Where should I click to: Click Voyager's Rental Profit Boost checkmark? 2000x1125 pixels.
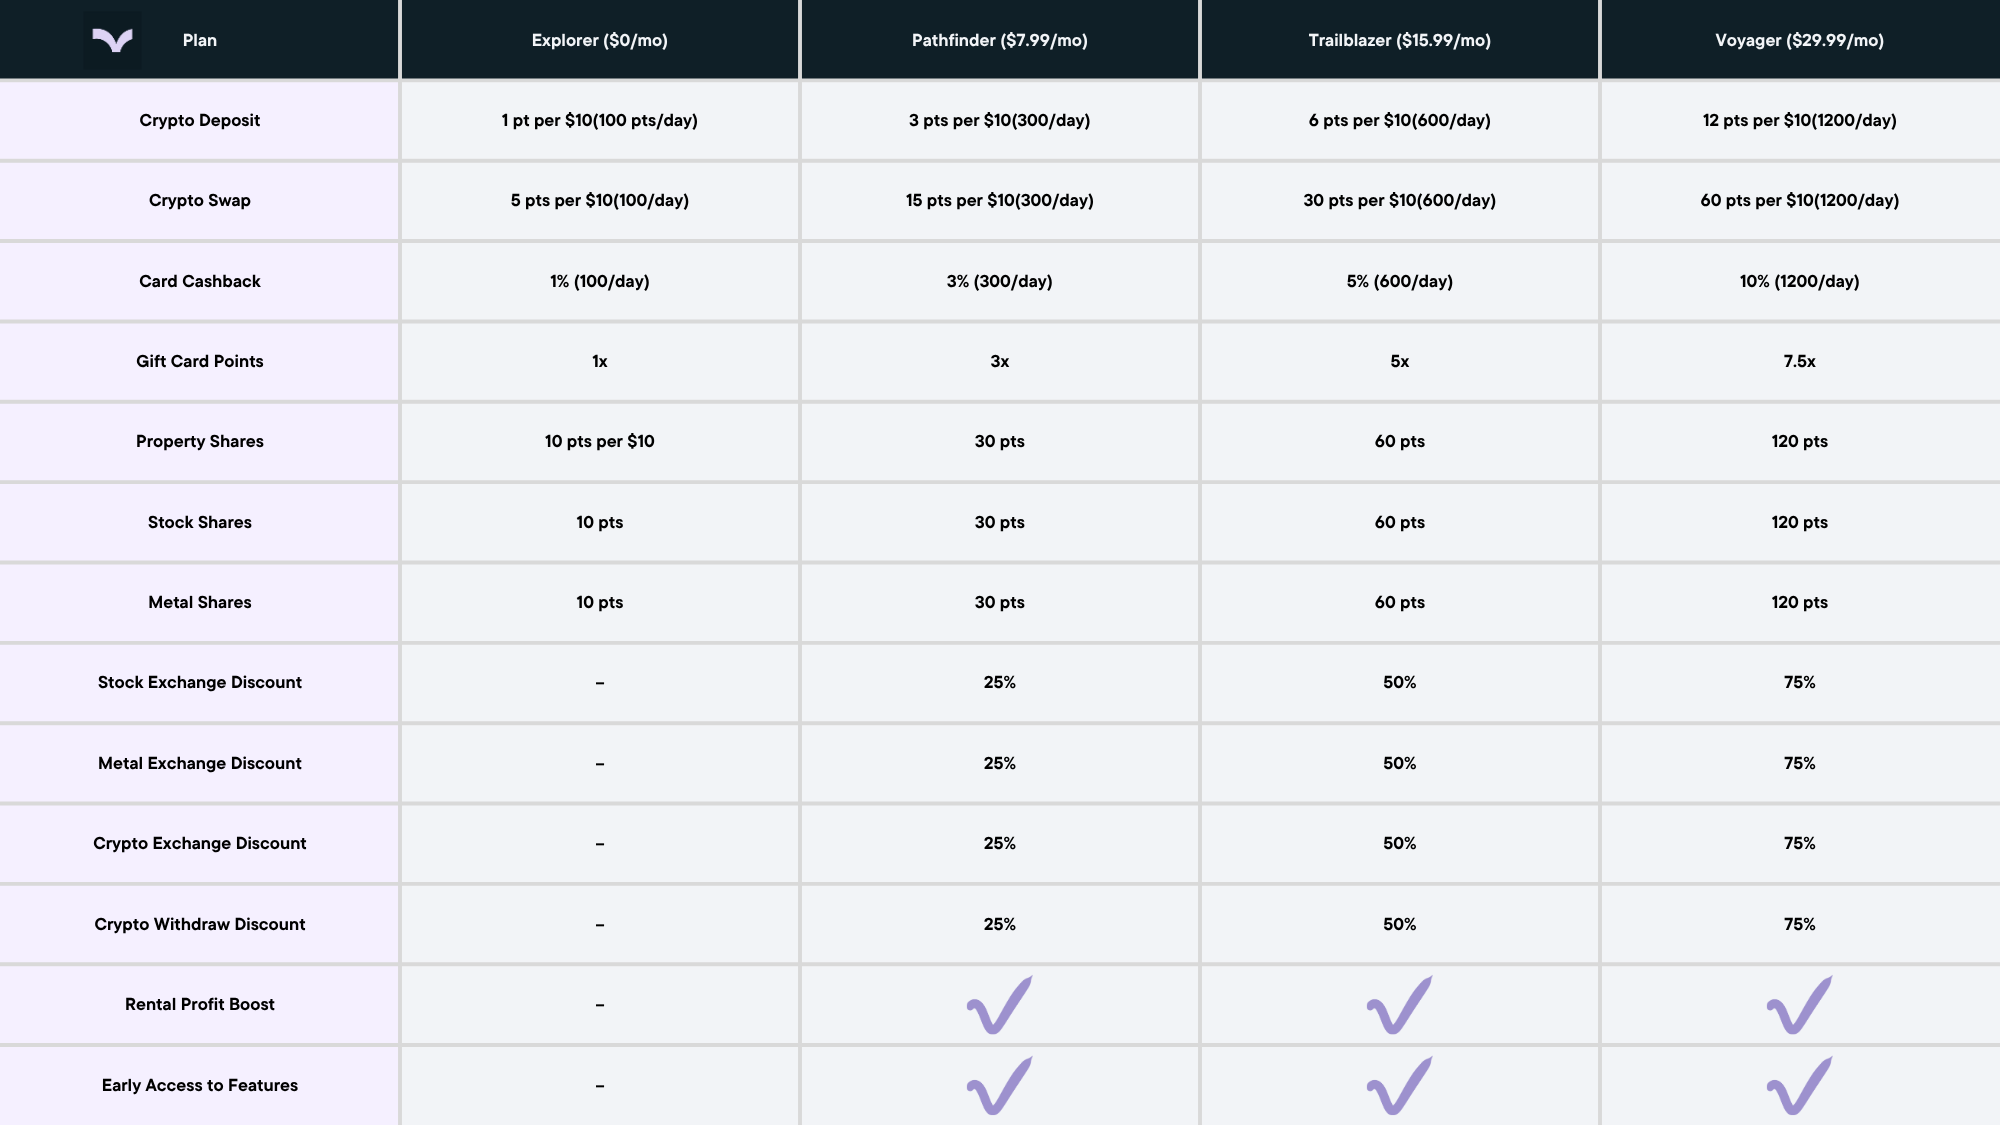[1799, 1005]
